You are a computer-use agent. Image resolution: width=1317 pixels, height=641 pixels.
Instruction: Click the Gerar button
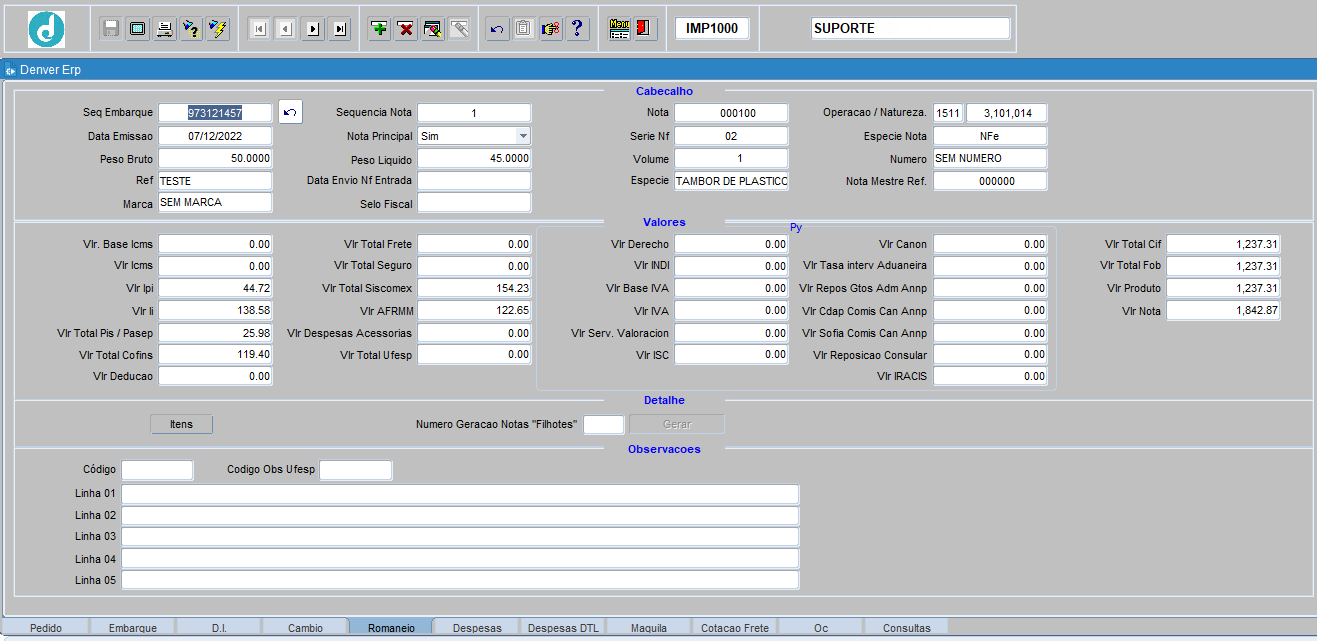coord(677,424)
